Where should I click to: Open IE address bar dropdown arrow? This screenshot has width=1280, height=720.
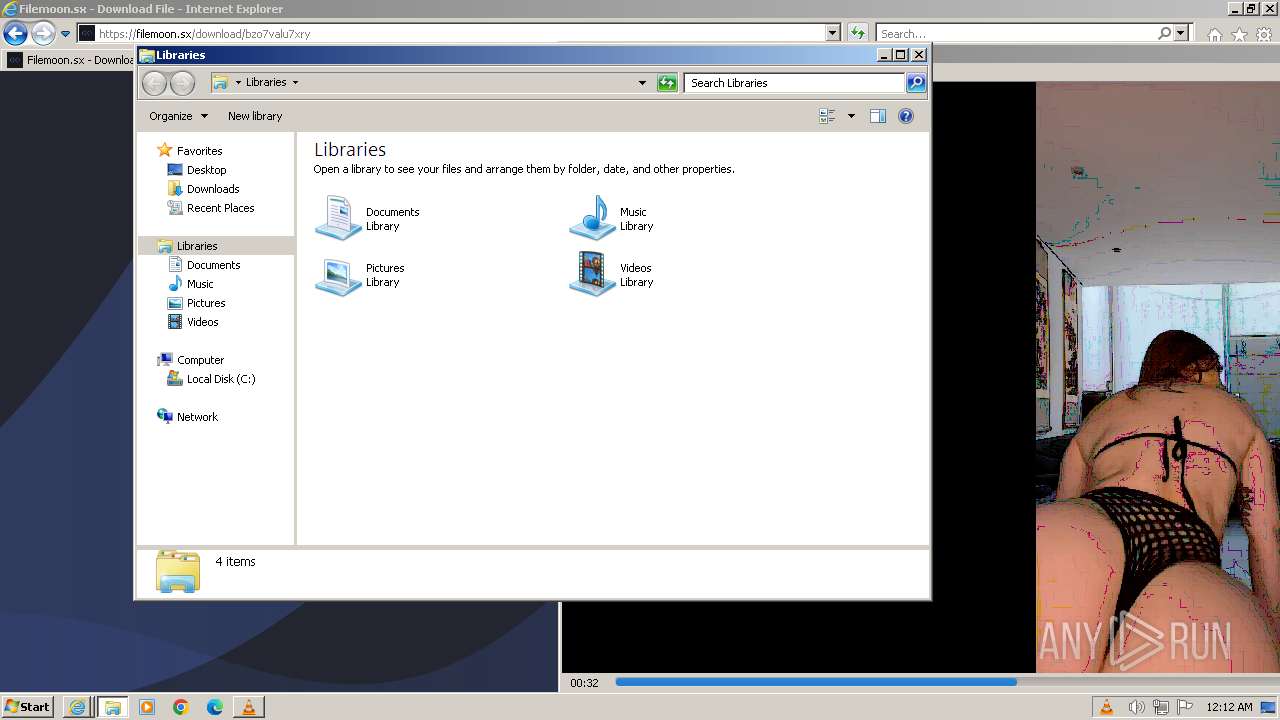click(x=832, y=33)
